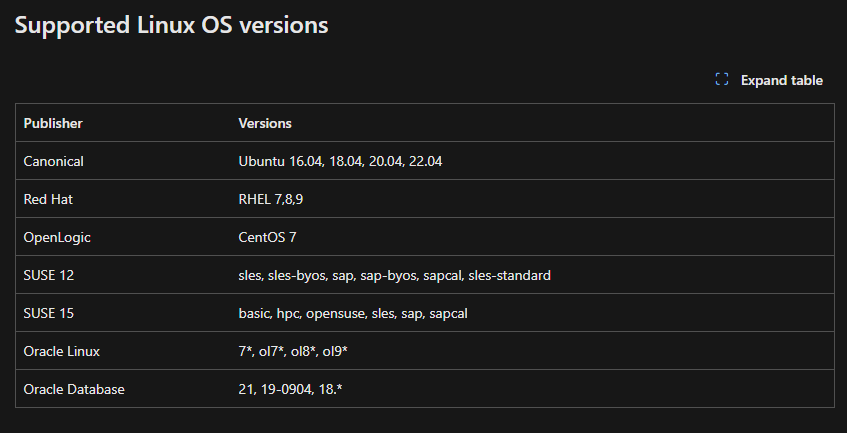This screenshot has width=847, height=433.
Task: Click the word Linux in the page heading
Action: coord(166,25)
